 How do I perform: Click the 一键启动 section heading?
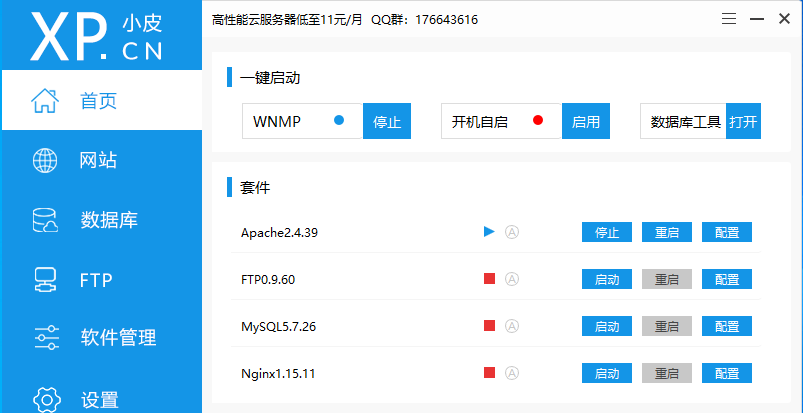pyautogui.click(x=269, y=78)
